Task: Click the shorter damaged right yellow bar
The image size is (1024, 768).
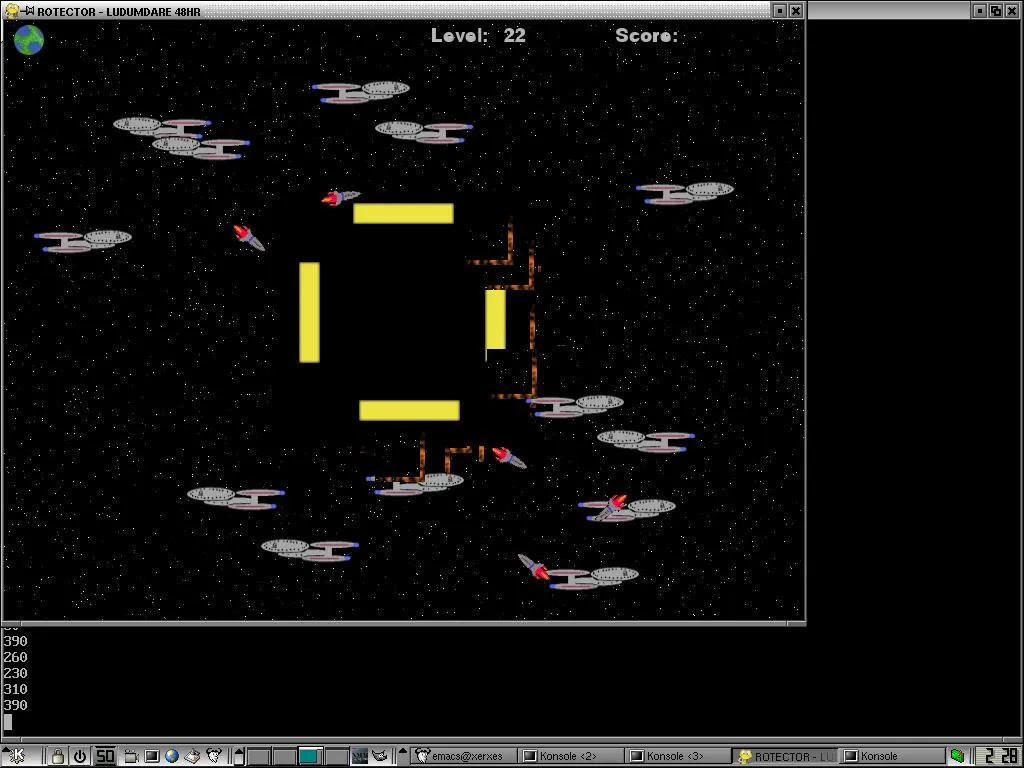Action: point(496,319)
